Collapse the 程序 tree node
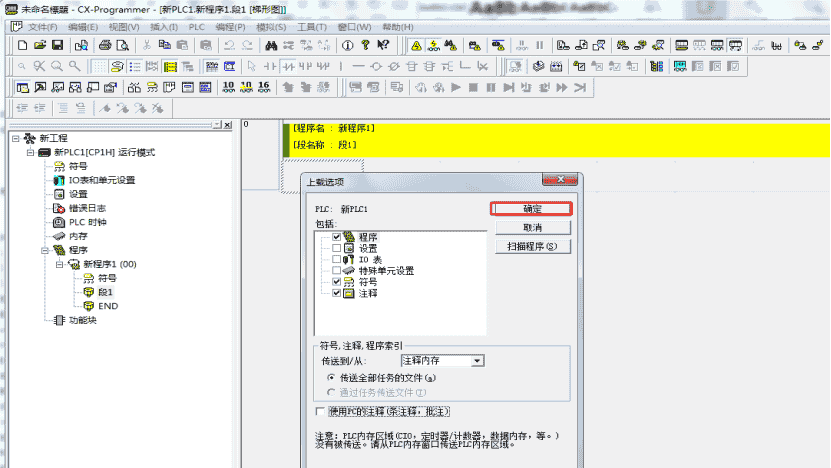 (x=44, y=250)
